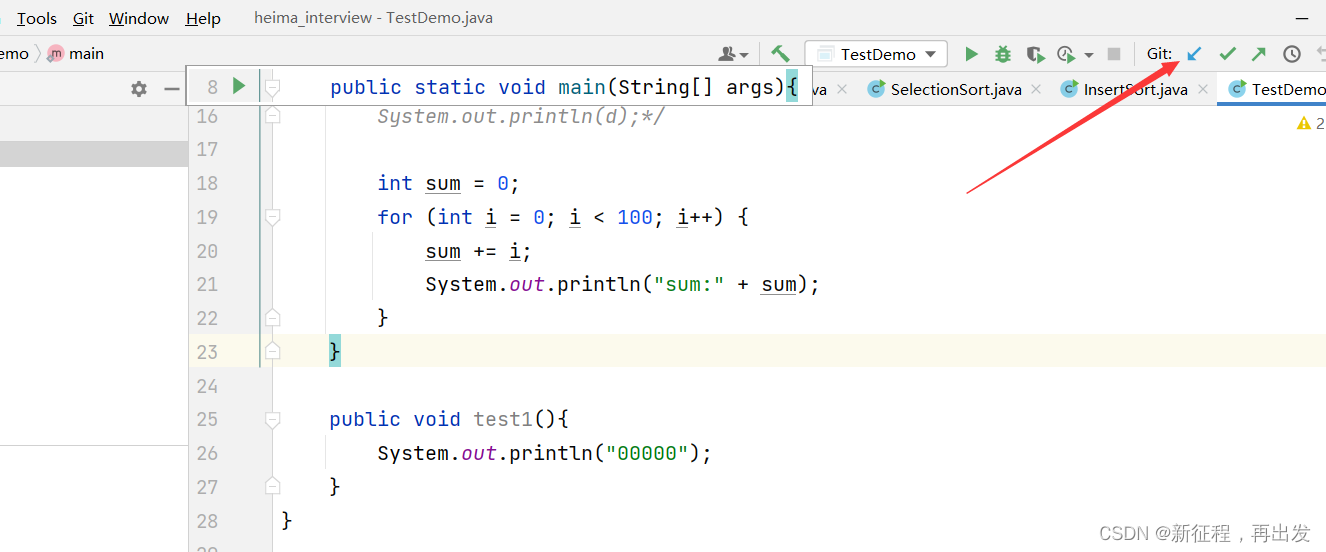1326x552 pixels.
Task: Click the "sum:" string literal
Action: pos(689,285)
